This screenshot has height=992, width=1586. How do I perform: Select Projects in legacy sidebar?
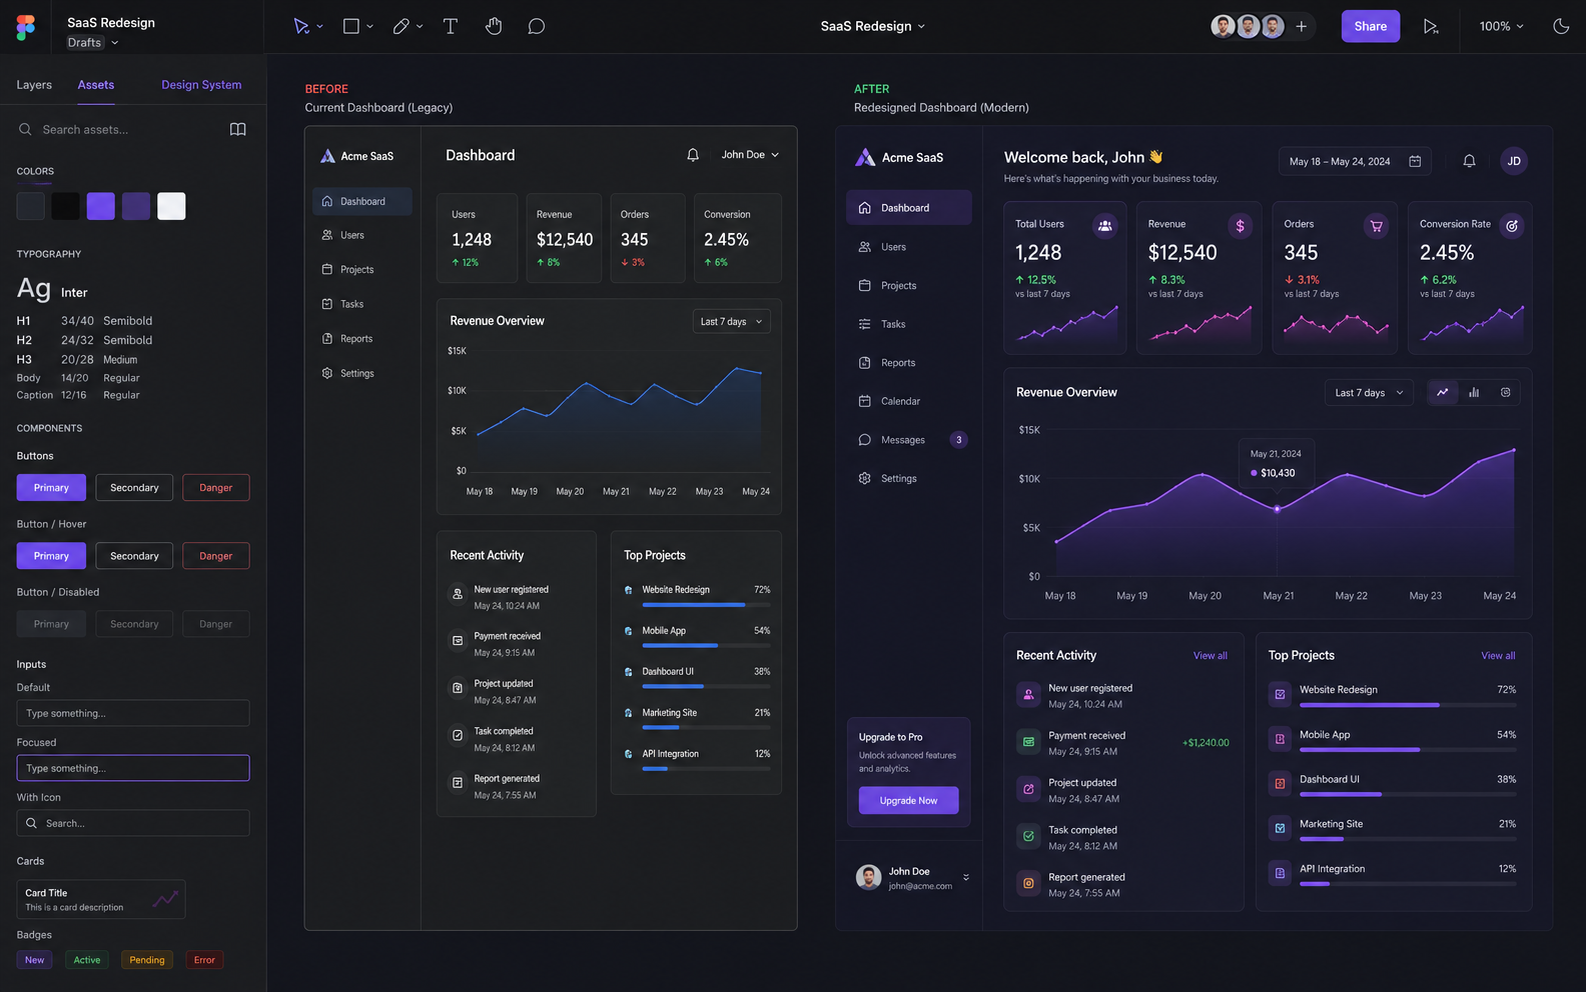[362, 270]
